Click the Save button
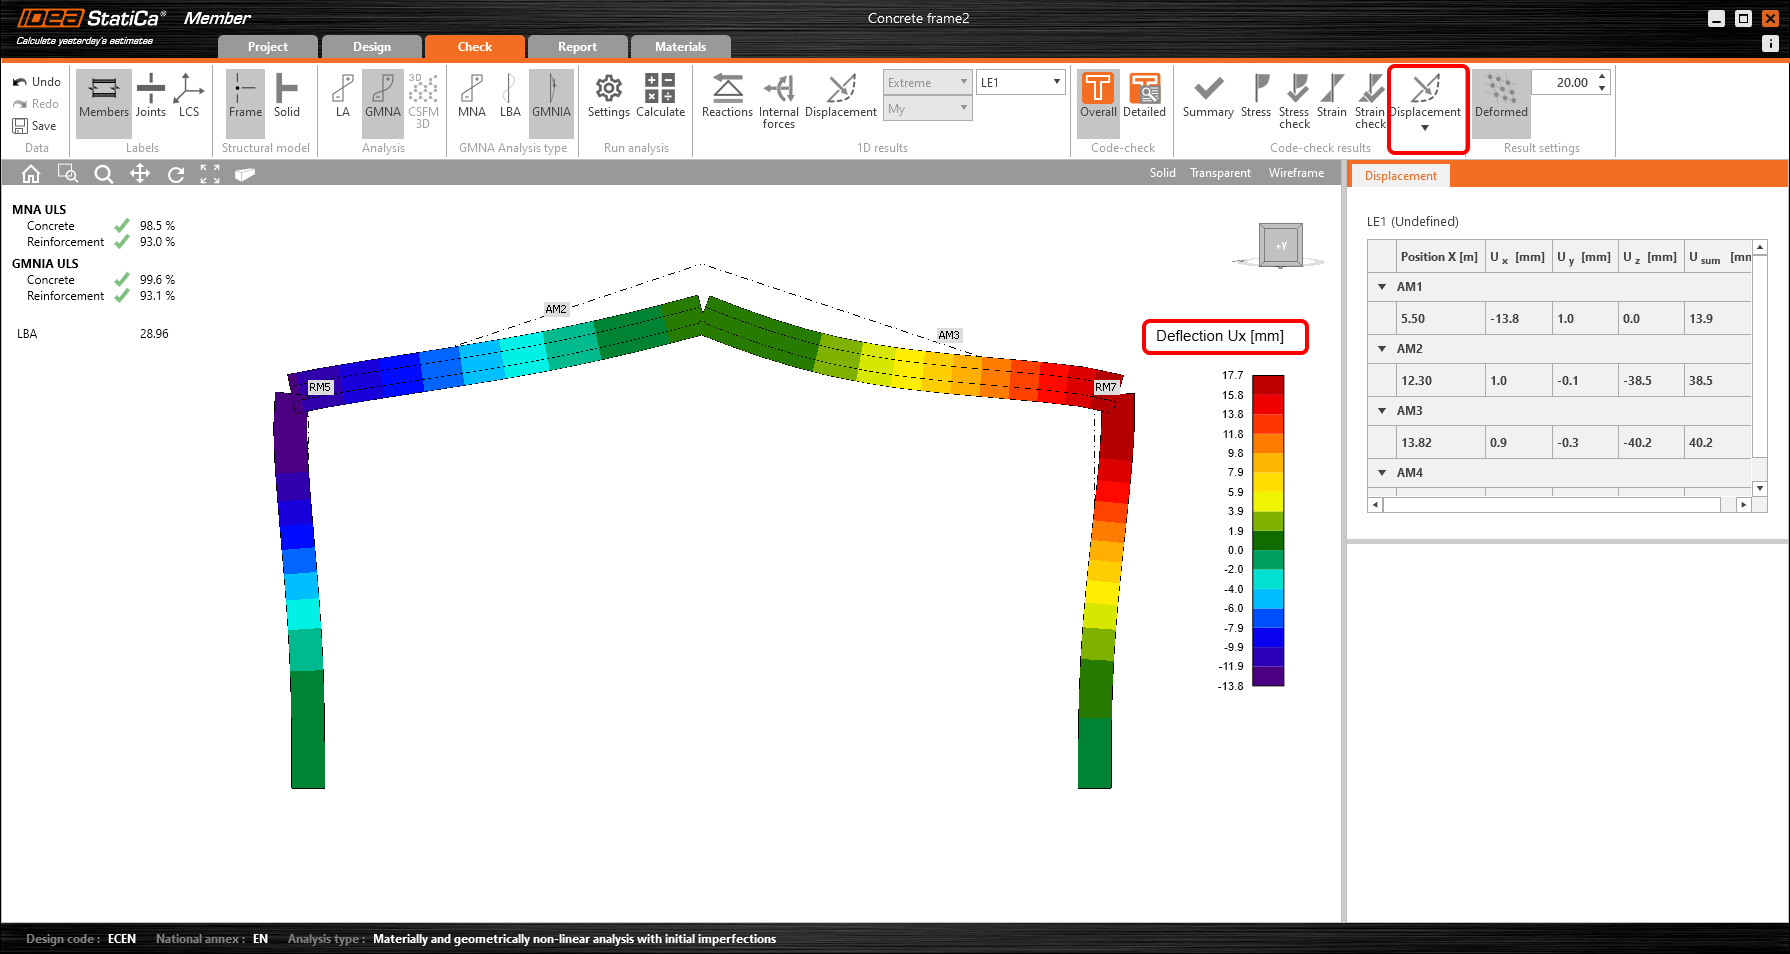1790x954 pixels. click(x=34, y=126)
